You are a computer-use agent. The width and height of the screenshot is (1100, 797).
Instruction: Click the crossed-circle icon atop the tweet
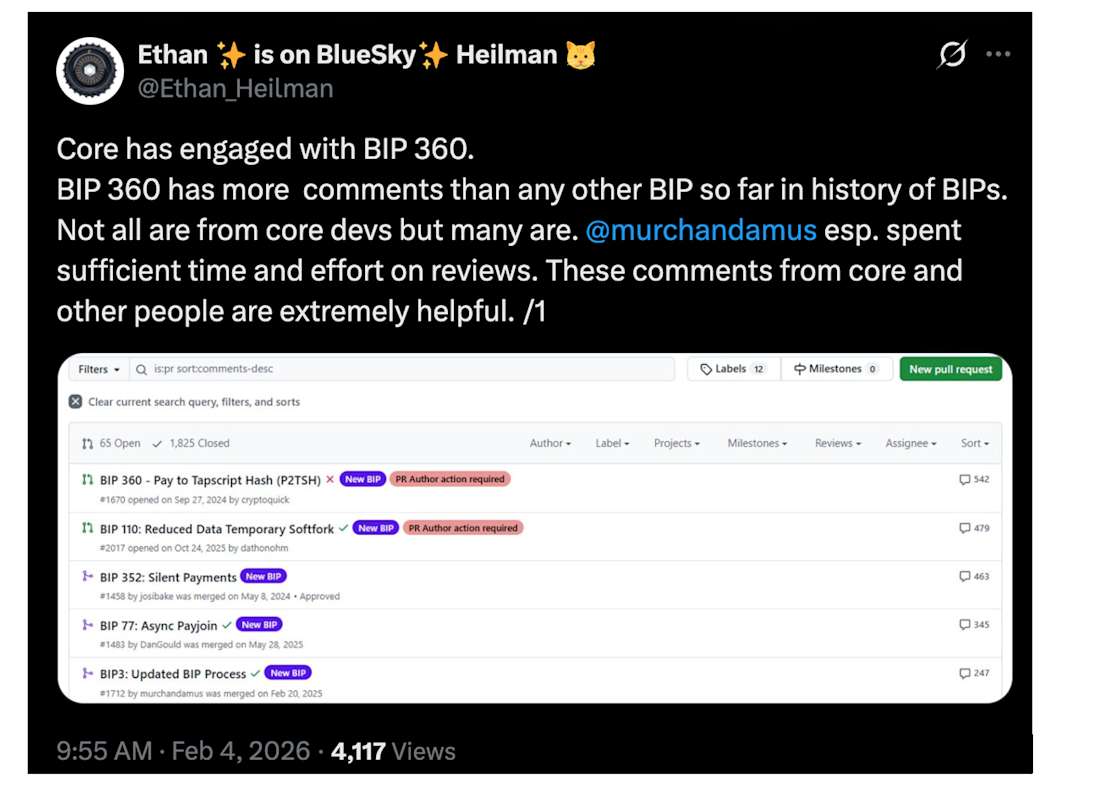point(951,56)
